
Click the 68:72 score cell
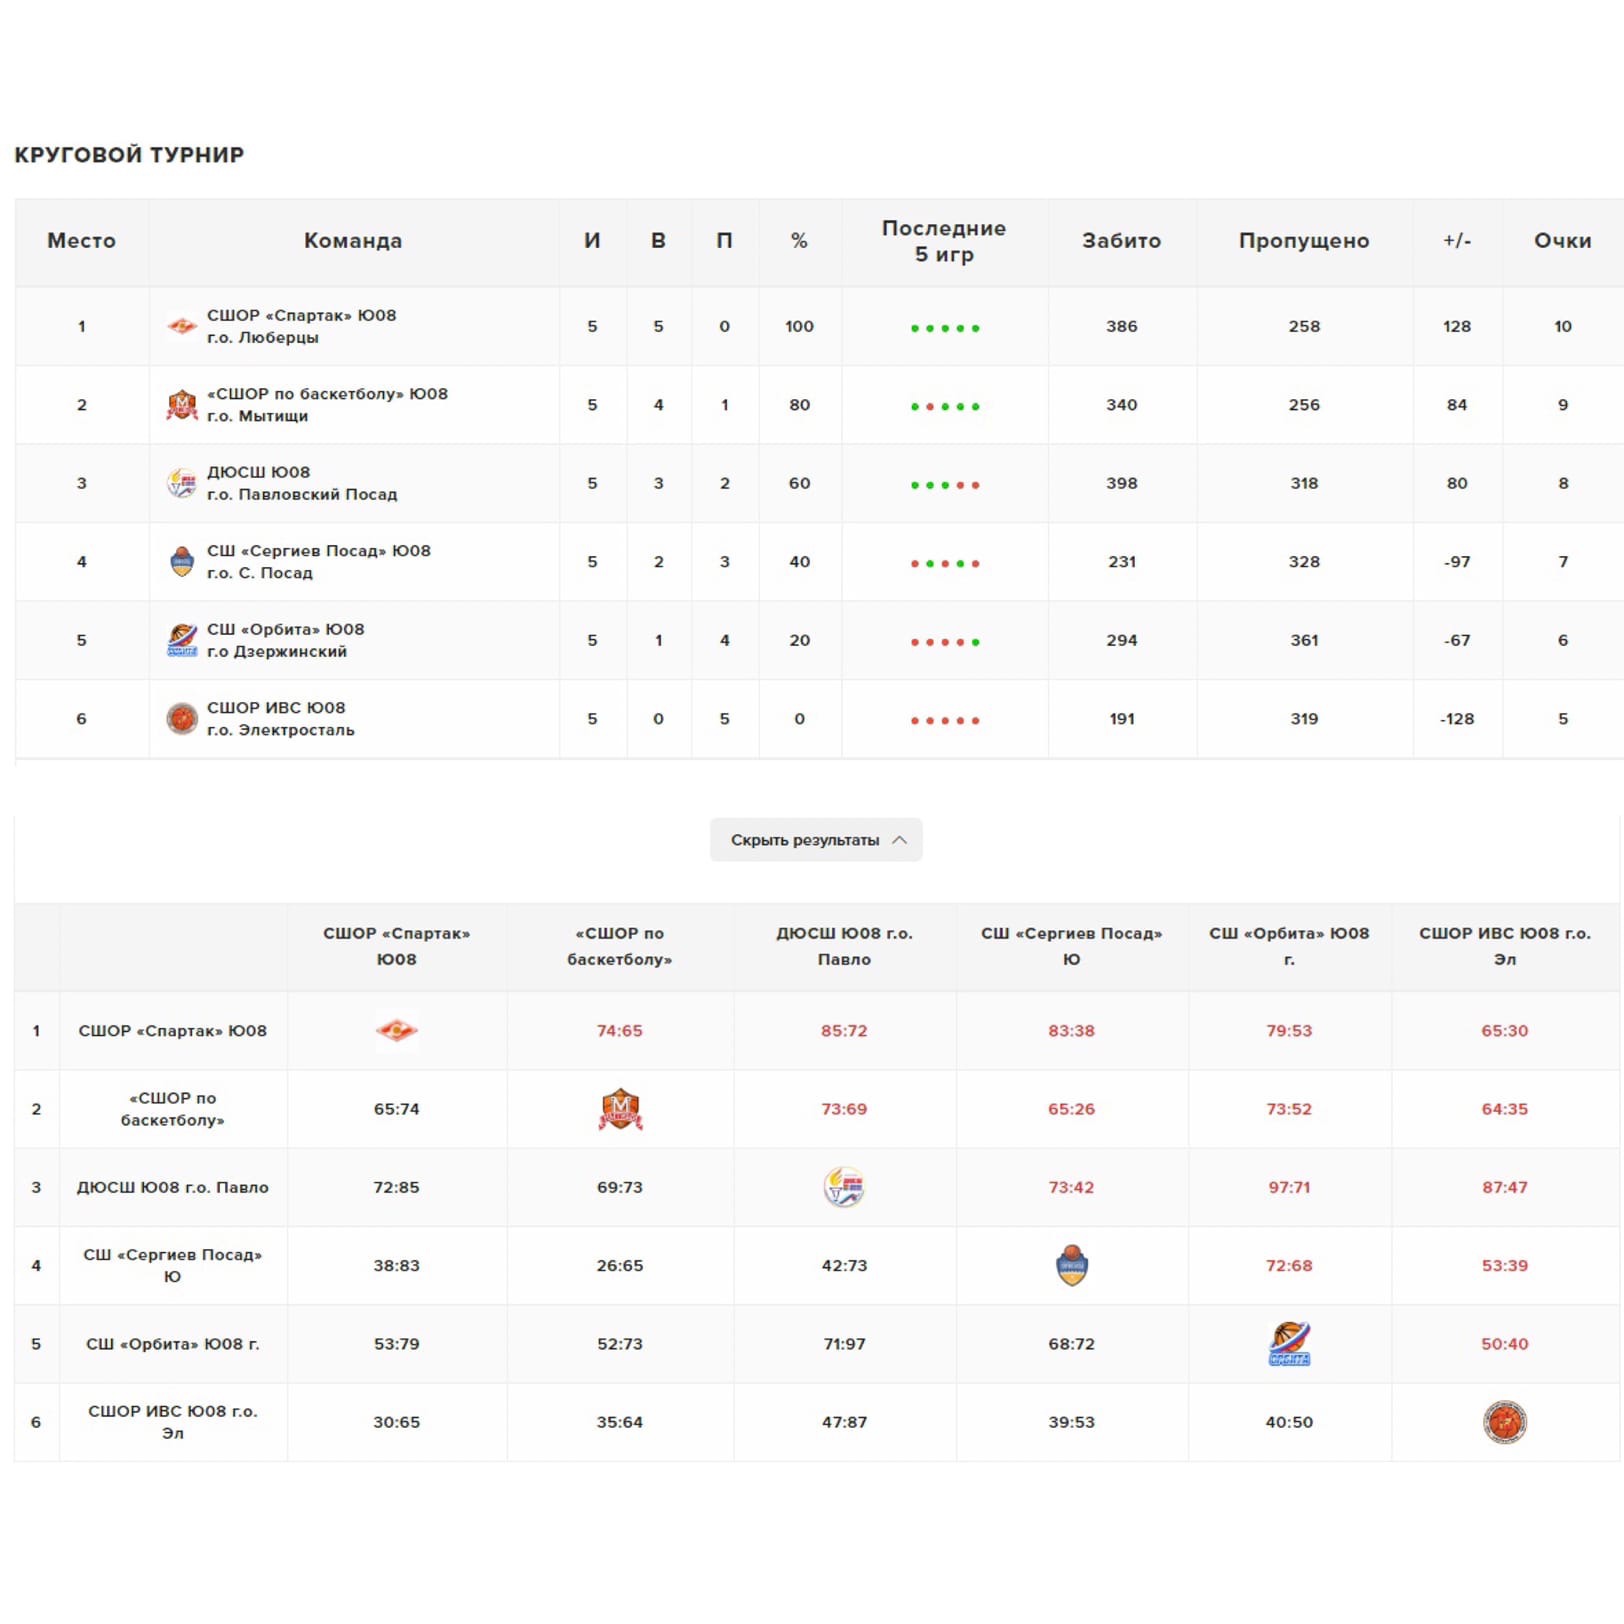point(1072,1344)
